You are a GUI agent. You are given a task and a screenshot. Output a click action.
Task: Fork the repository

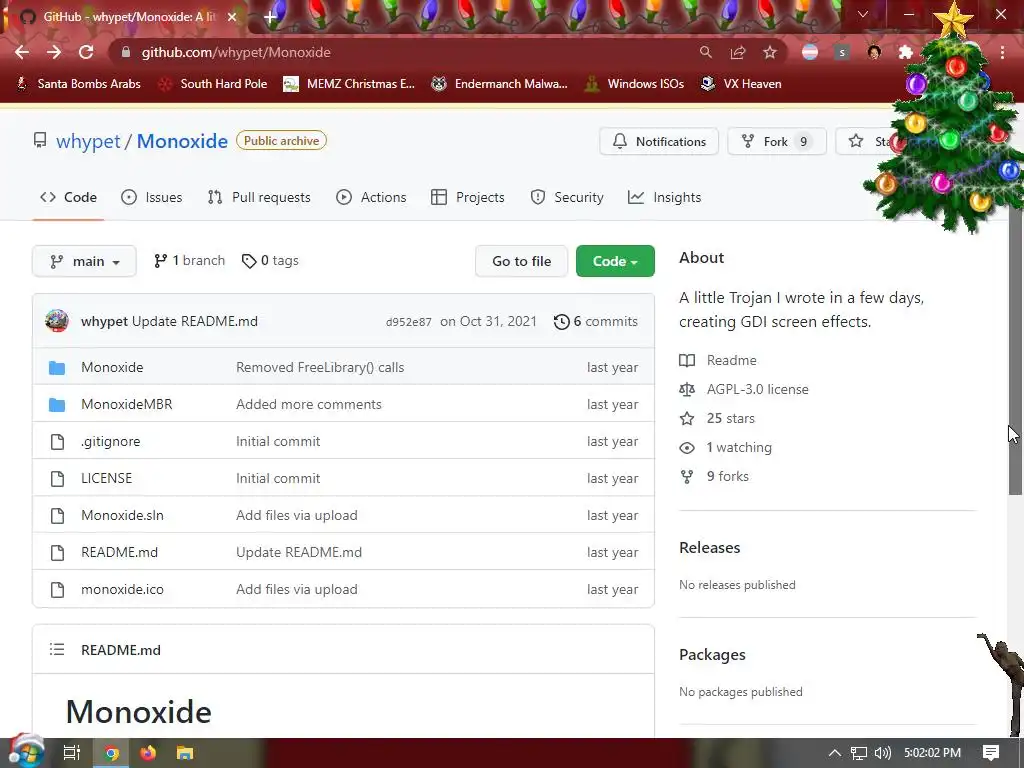776,142
